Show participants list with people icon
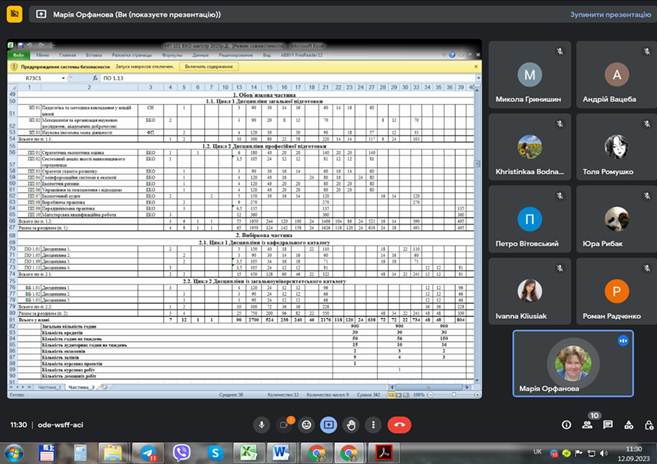Image resolution: width=657 pixels, height=465 pixels. [588, 425]
